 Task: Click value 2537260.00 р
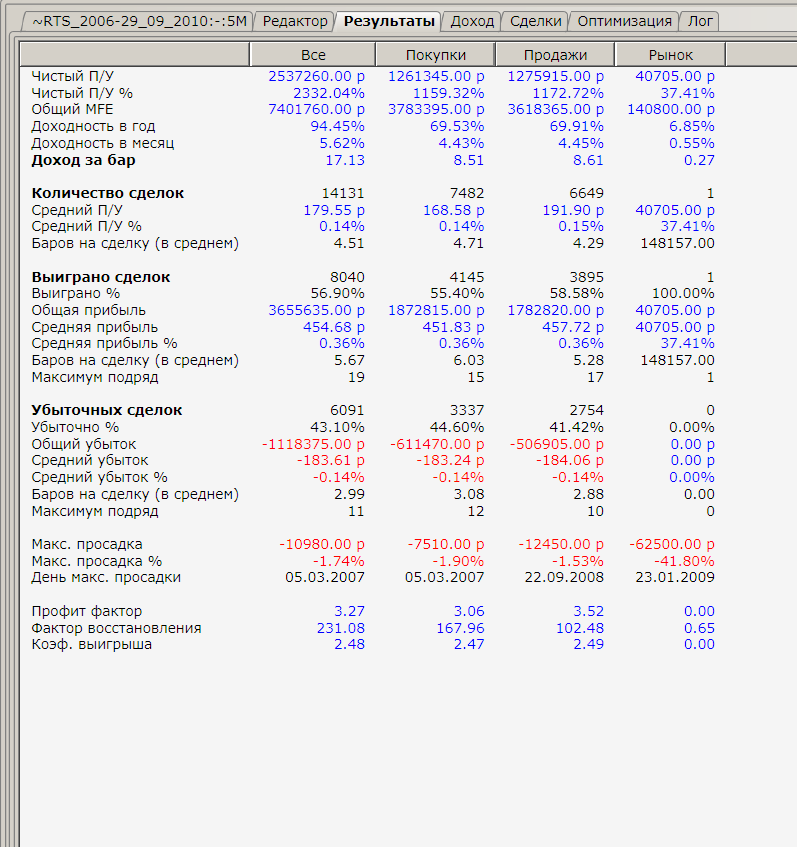click(317, 76)
